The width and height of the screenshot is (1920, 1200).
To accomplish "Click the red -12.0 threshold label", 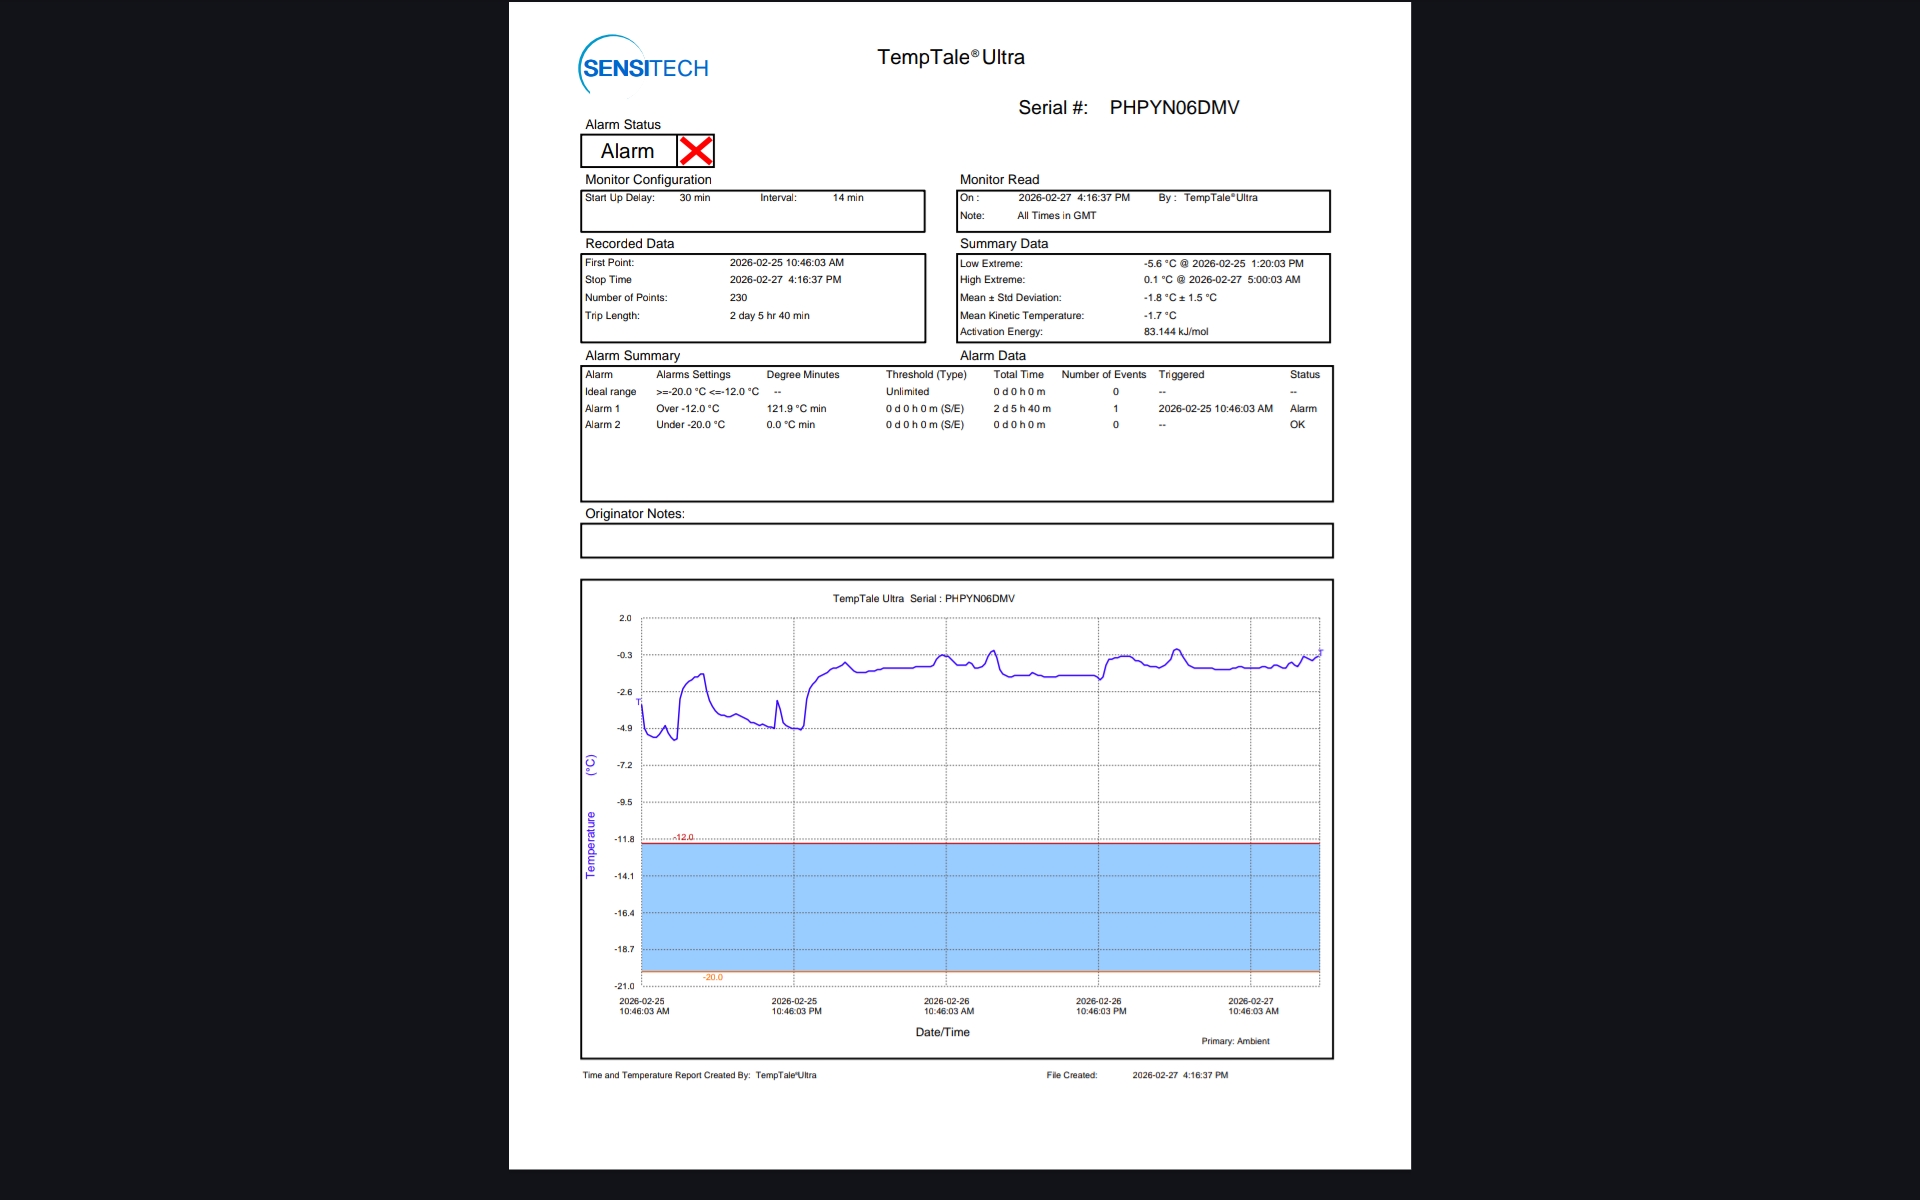I will click(x=683, y=837).
